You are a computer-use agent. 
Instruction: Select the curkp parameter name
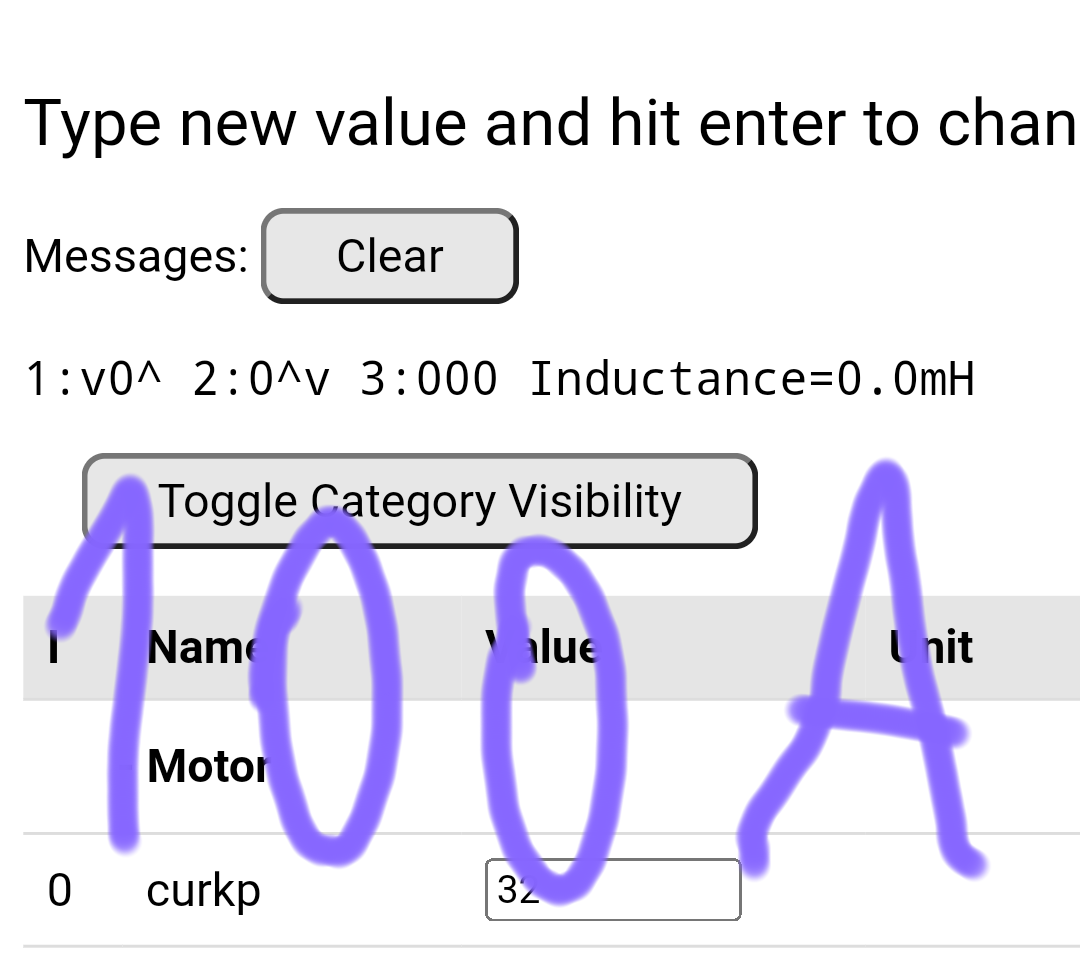tap(203, 889)
